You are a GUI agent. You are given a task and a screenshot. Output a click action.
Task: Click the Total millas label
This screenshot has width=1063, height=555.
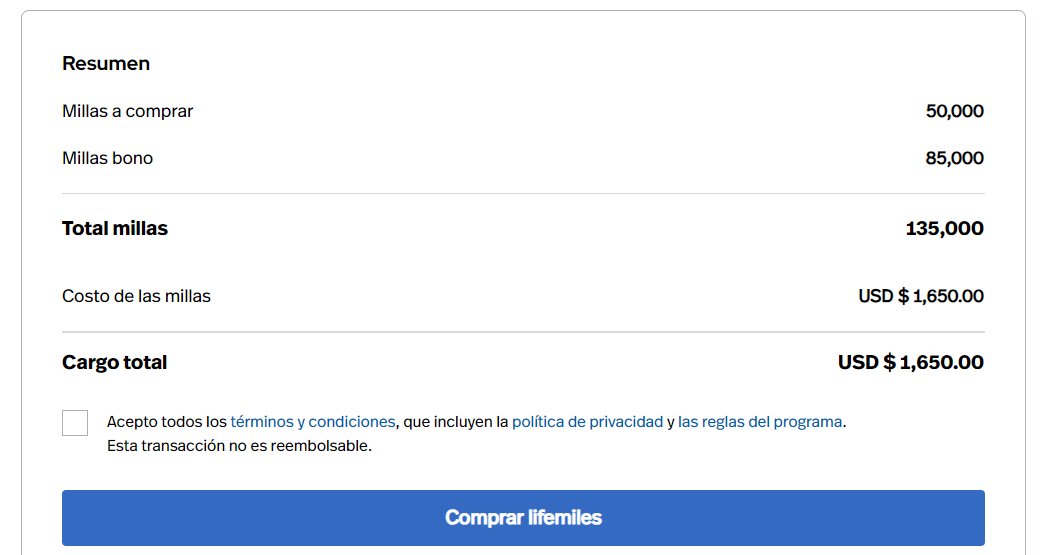coord(115,228)
